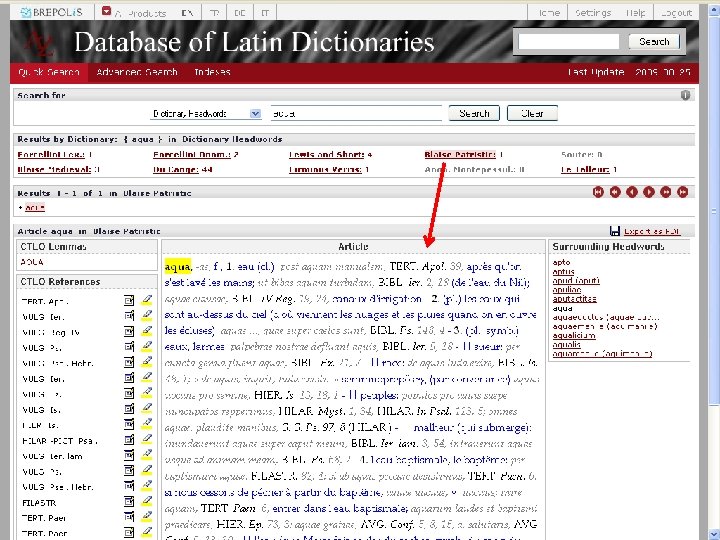Open Blaise Patristic results
The image size is (720, 540).
(460, 155)
